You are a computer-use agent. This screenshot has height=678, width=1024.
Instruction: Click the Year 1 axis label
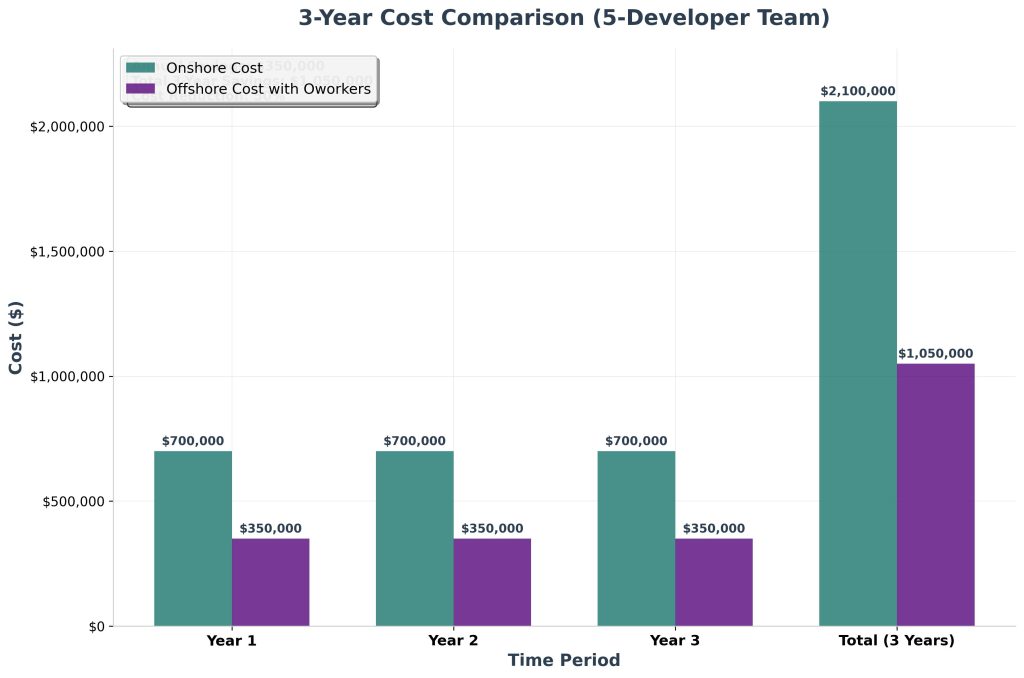point(231,640)
